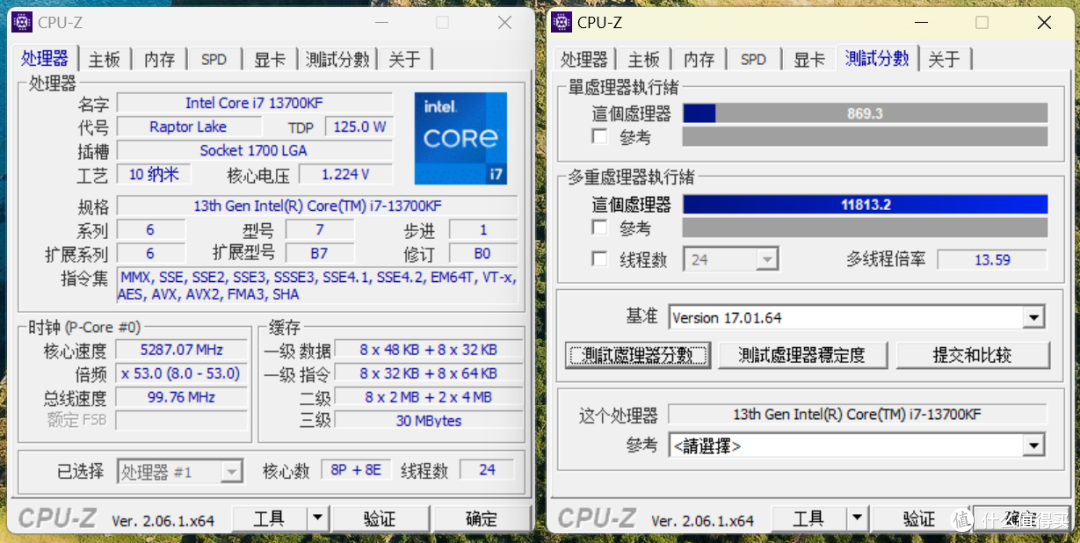Toggle the 线程数 checkbox

(x=600, y=259)
